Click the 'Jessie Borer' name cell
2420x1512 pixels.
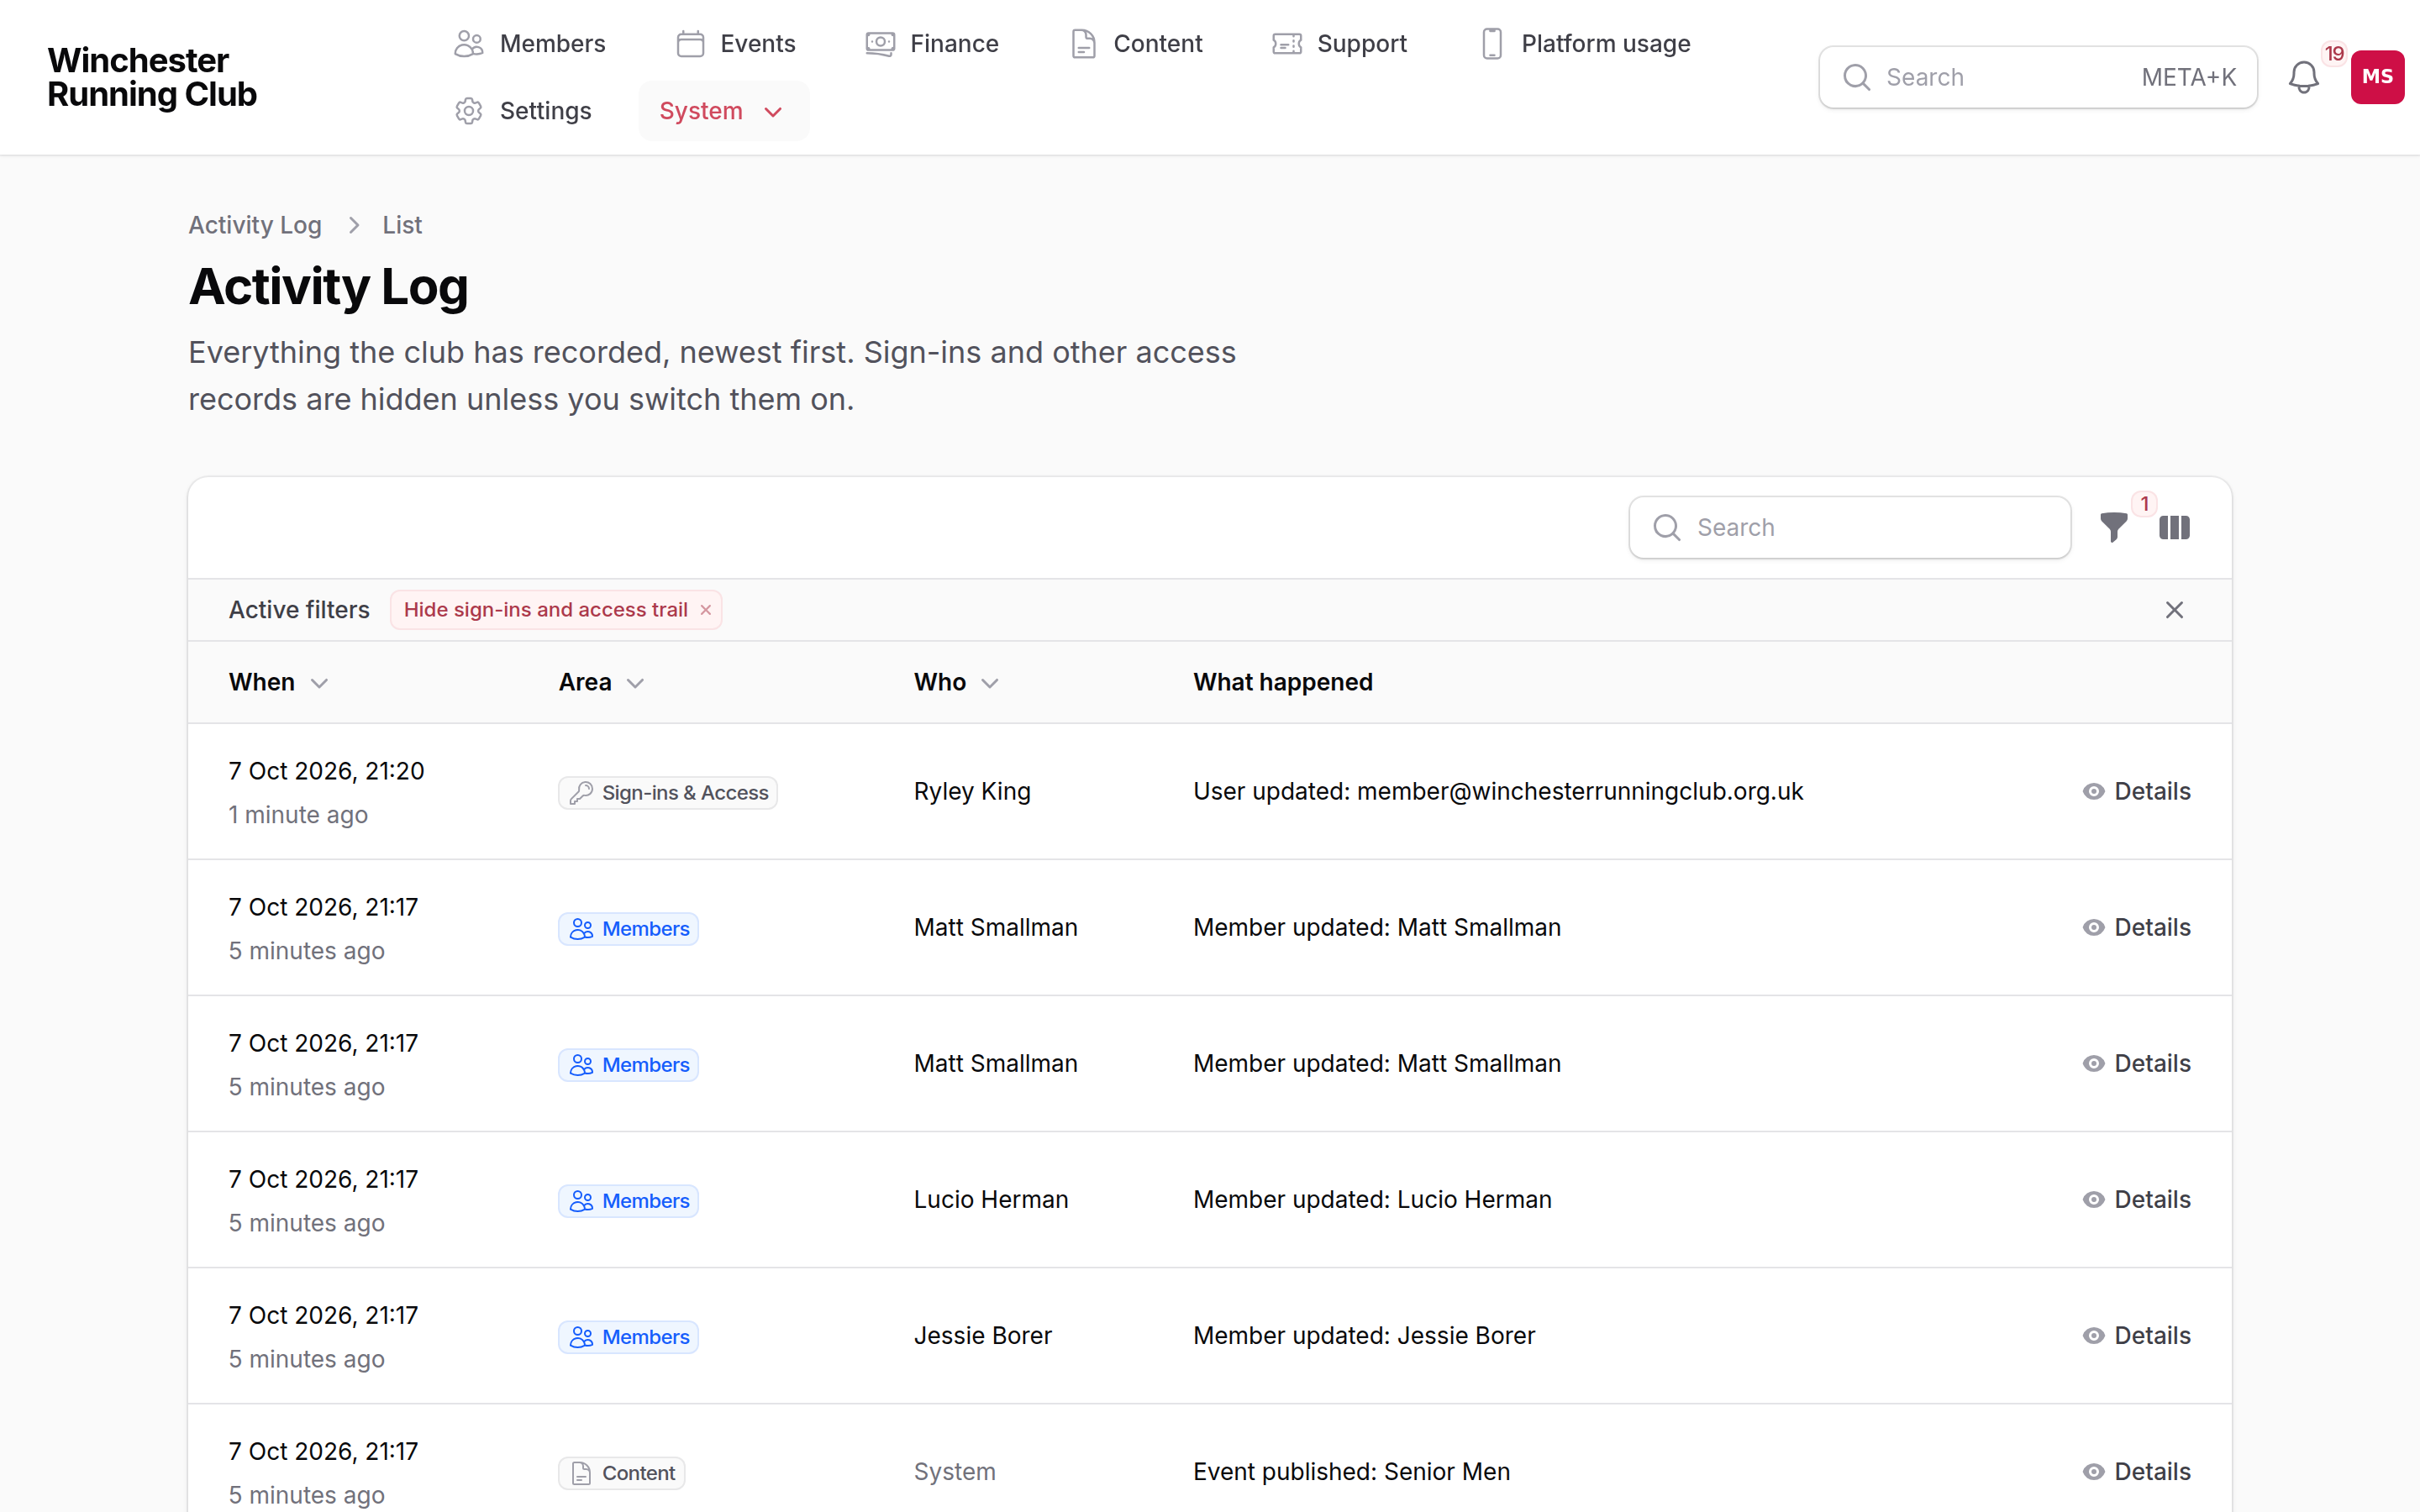coord(982,1335)
